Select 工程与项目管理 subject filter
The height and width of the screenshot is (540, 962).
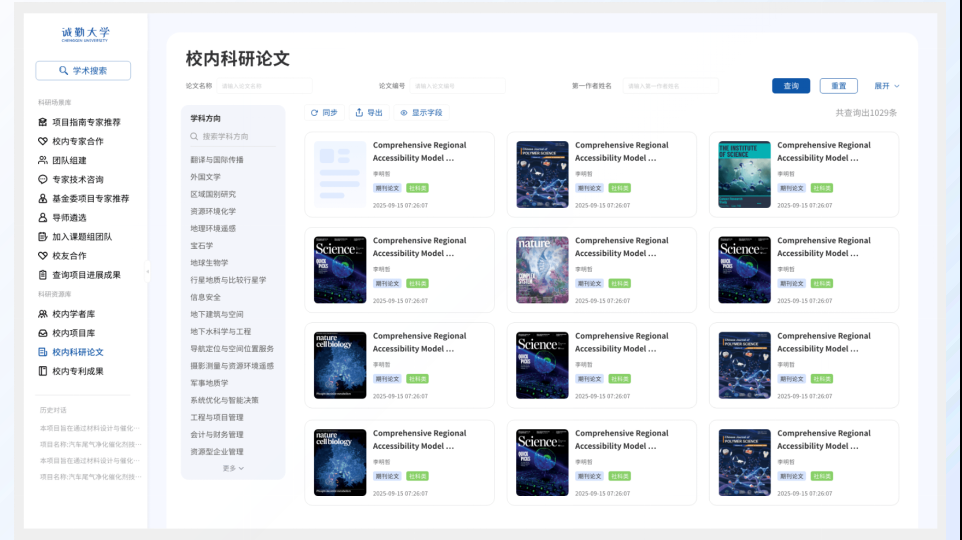click(217, 417)
